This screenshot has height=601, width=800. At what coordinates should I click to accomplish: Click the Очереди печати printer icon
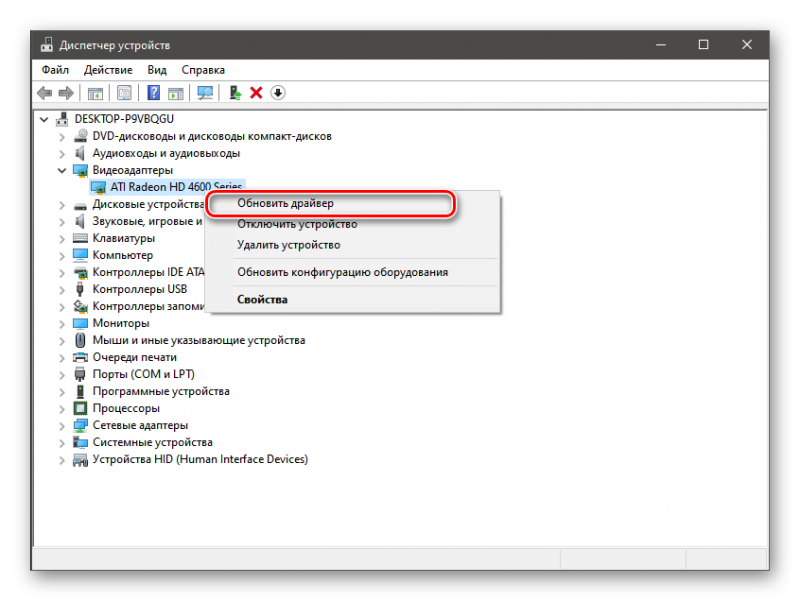pos(81,357)
